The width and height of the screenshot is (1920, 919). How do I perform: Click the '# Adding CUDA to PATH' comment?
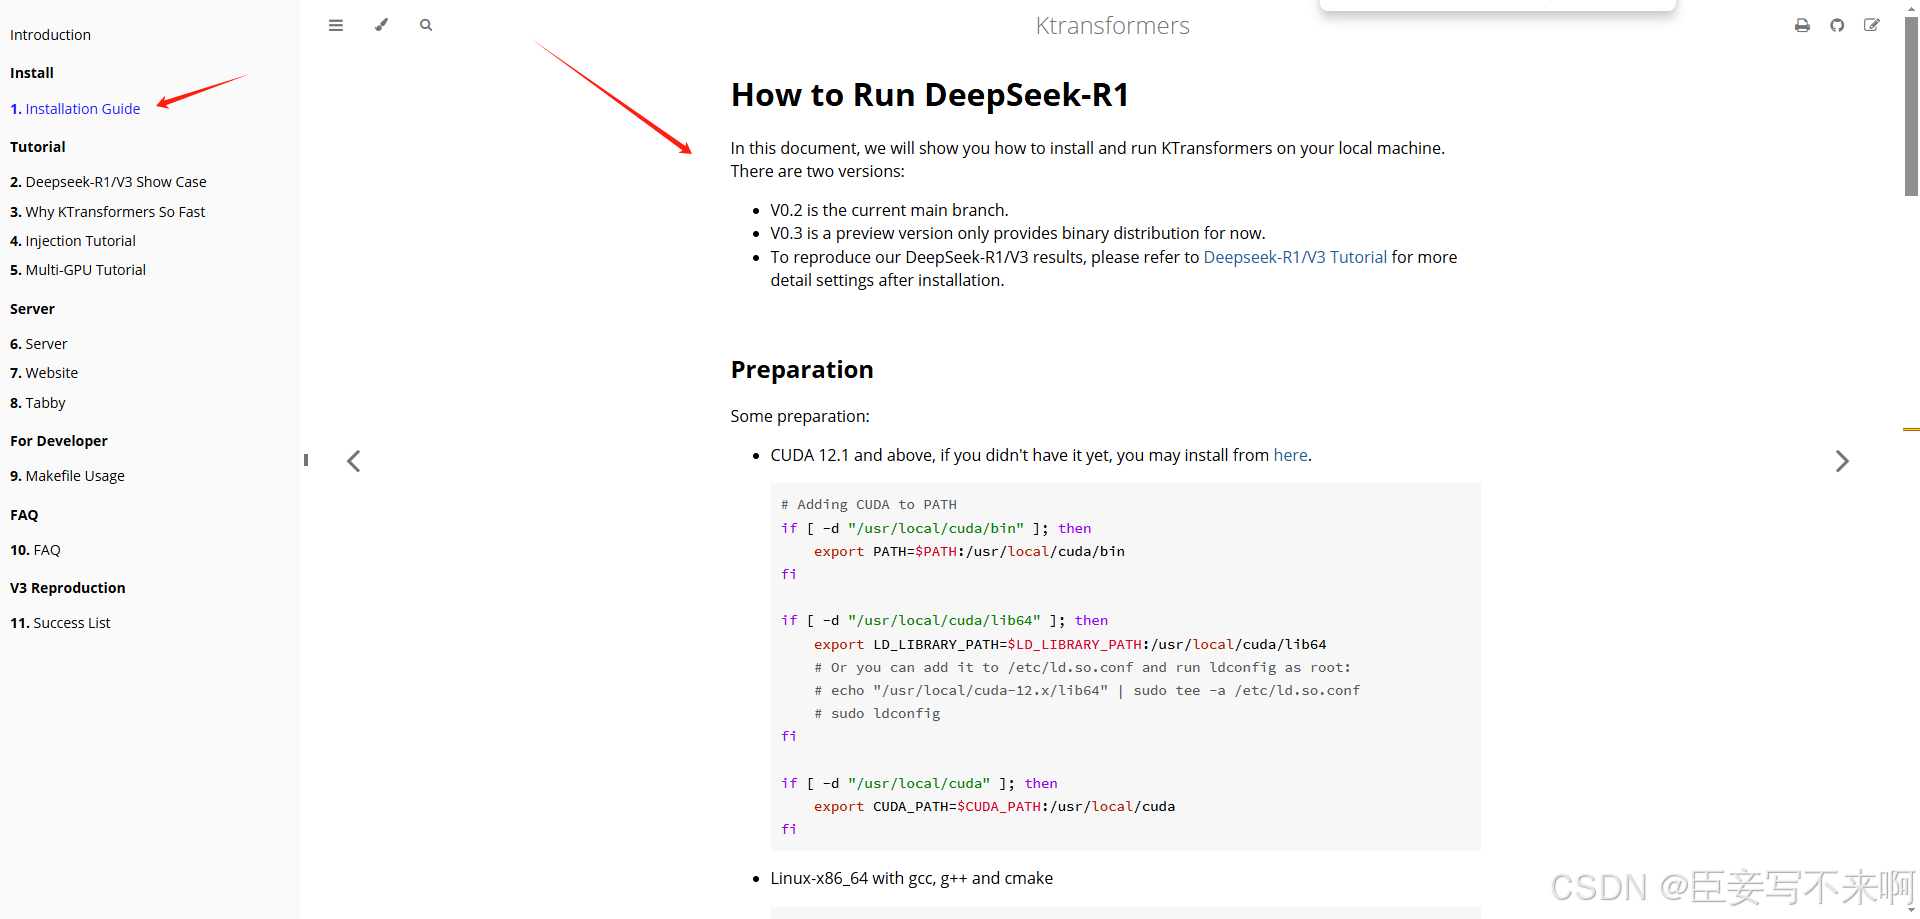click(869, 505)
